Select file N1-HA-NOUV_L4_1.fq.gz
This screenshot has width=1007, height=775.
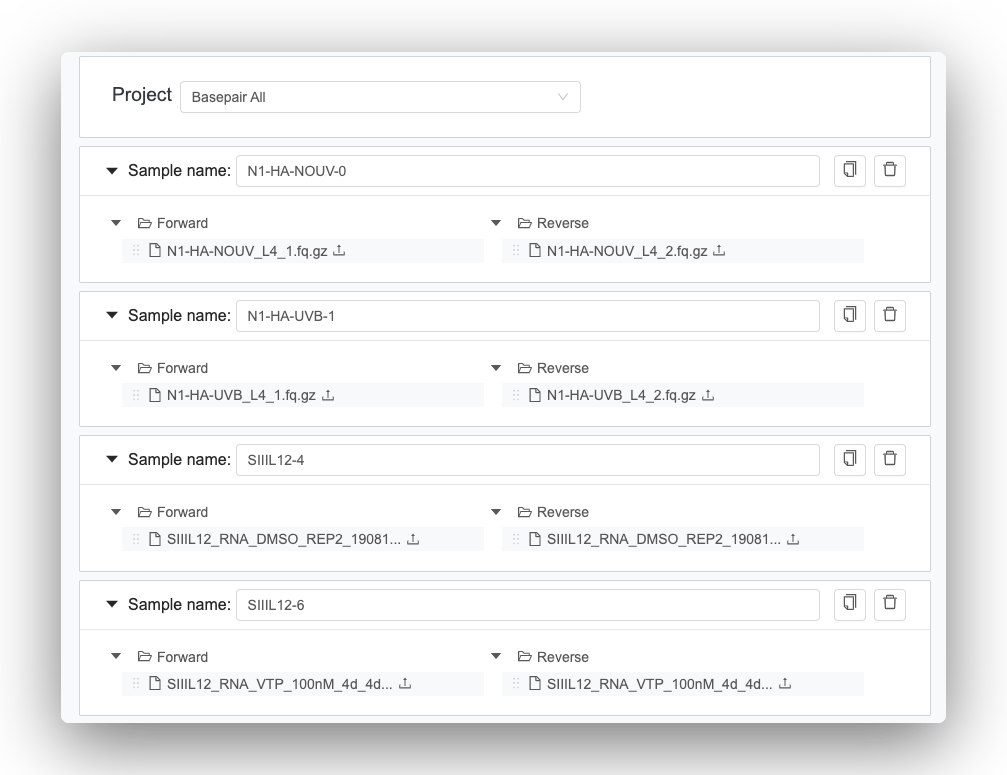247,251
